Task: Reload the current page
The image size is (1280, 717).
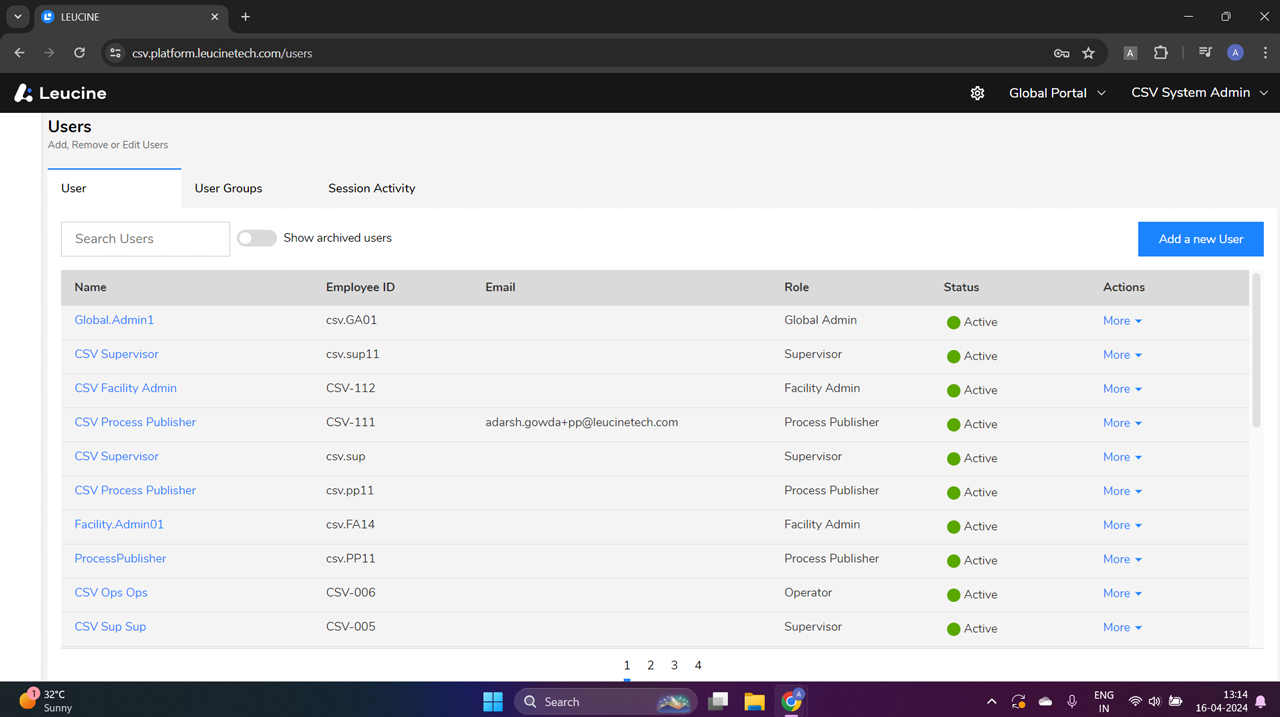Action: click(79, 53)
